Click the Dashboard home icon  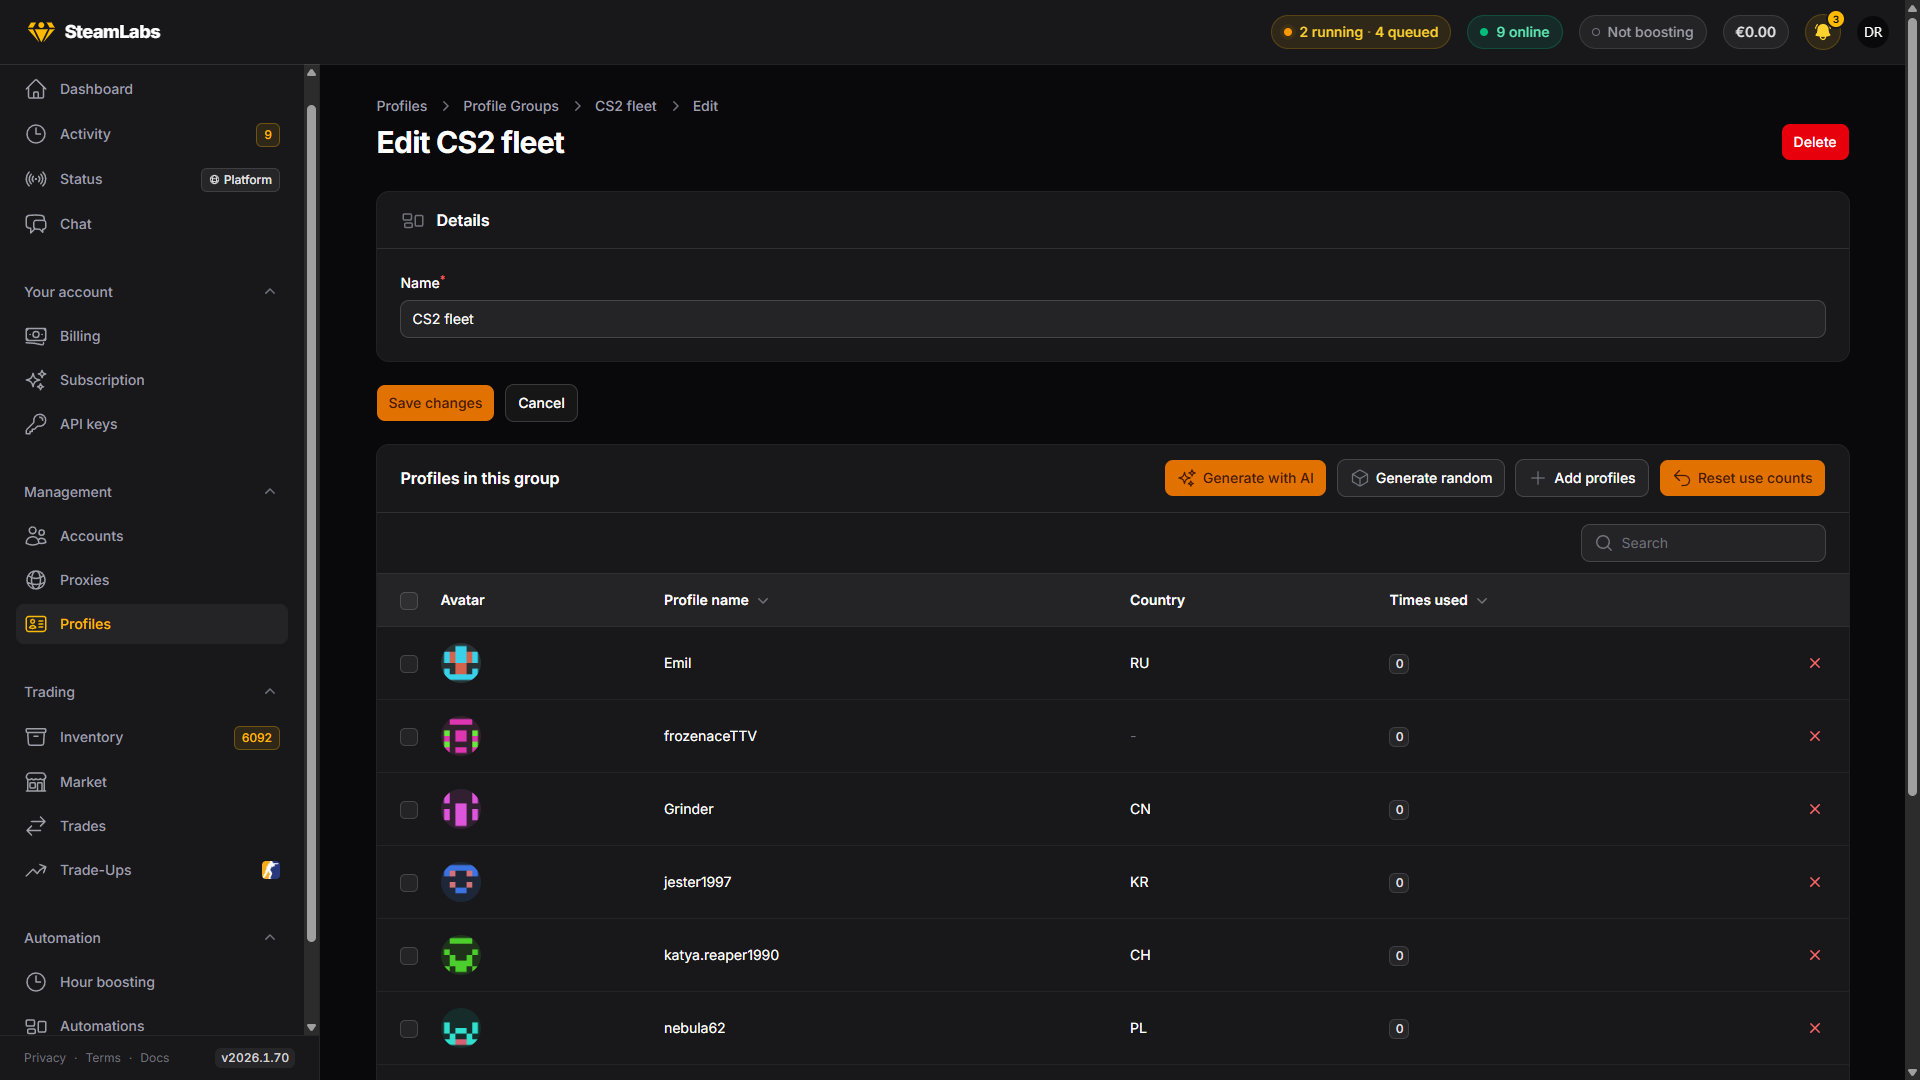pos(36,89)
